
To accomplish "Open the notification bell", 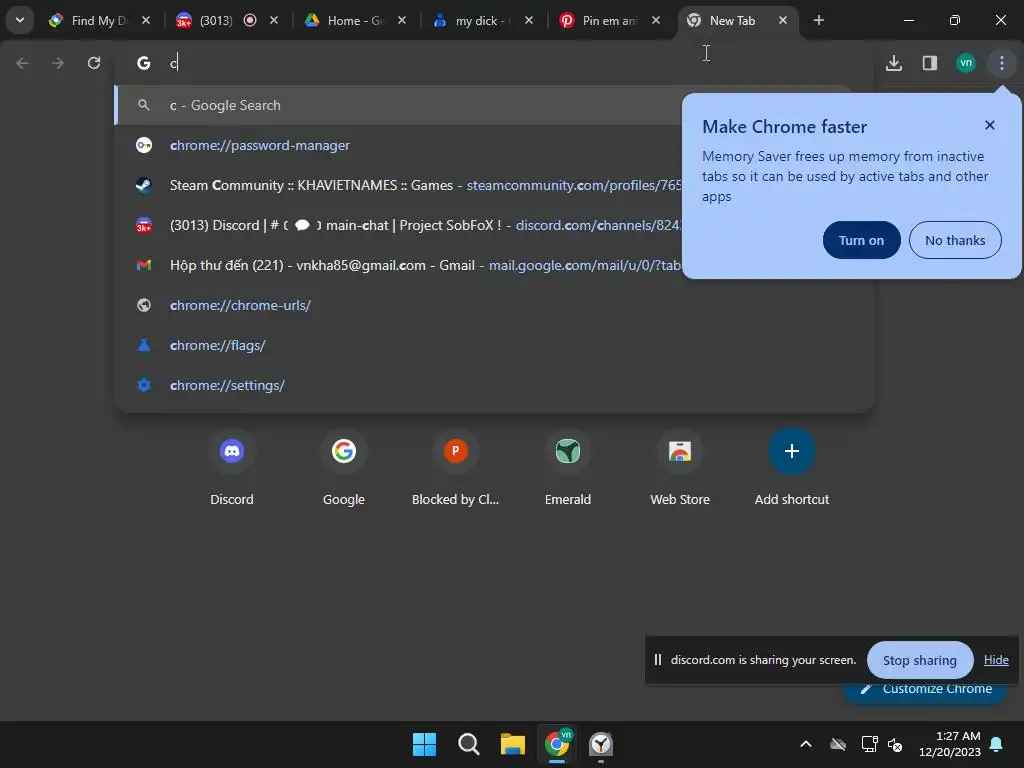I will coord(997,744).
